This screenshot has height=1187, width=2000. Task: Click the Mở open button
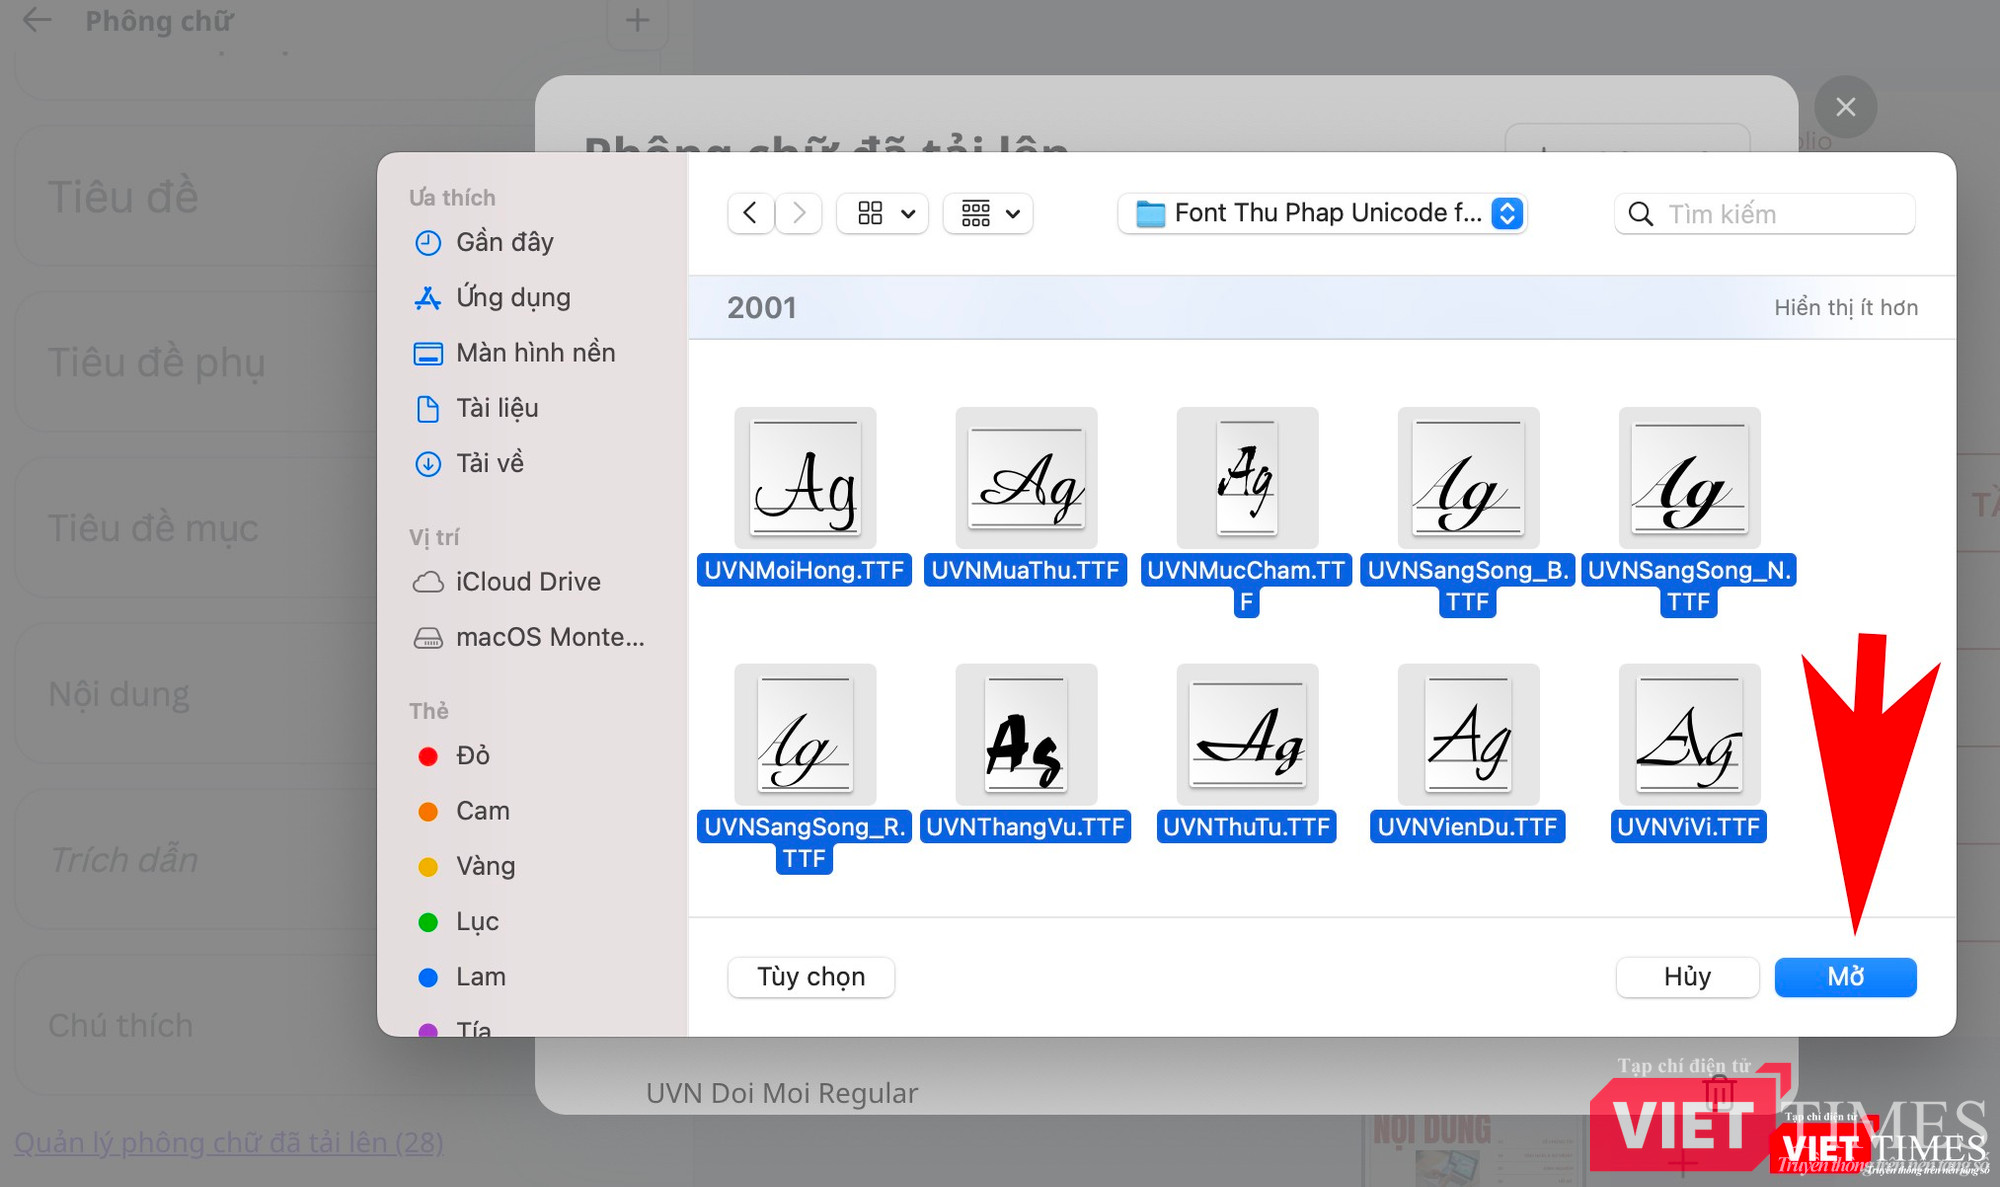click(x=1845, y=977)
